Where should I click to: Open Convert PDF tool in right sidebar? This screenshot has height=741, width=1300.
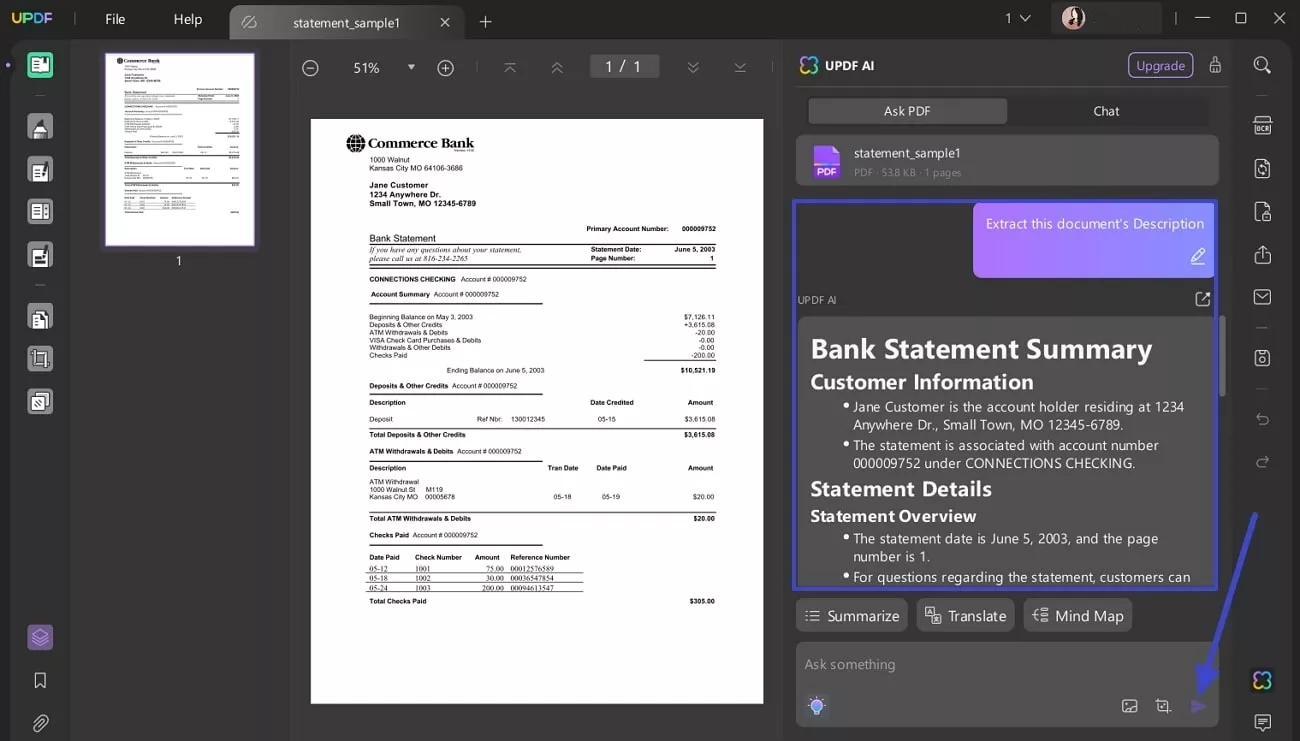pos(1262,169)
